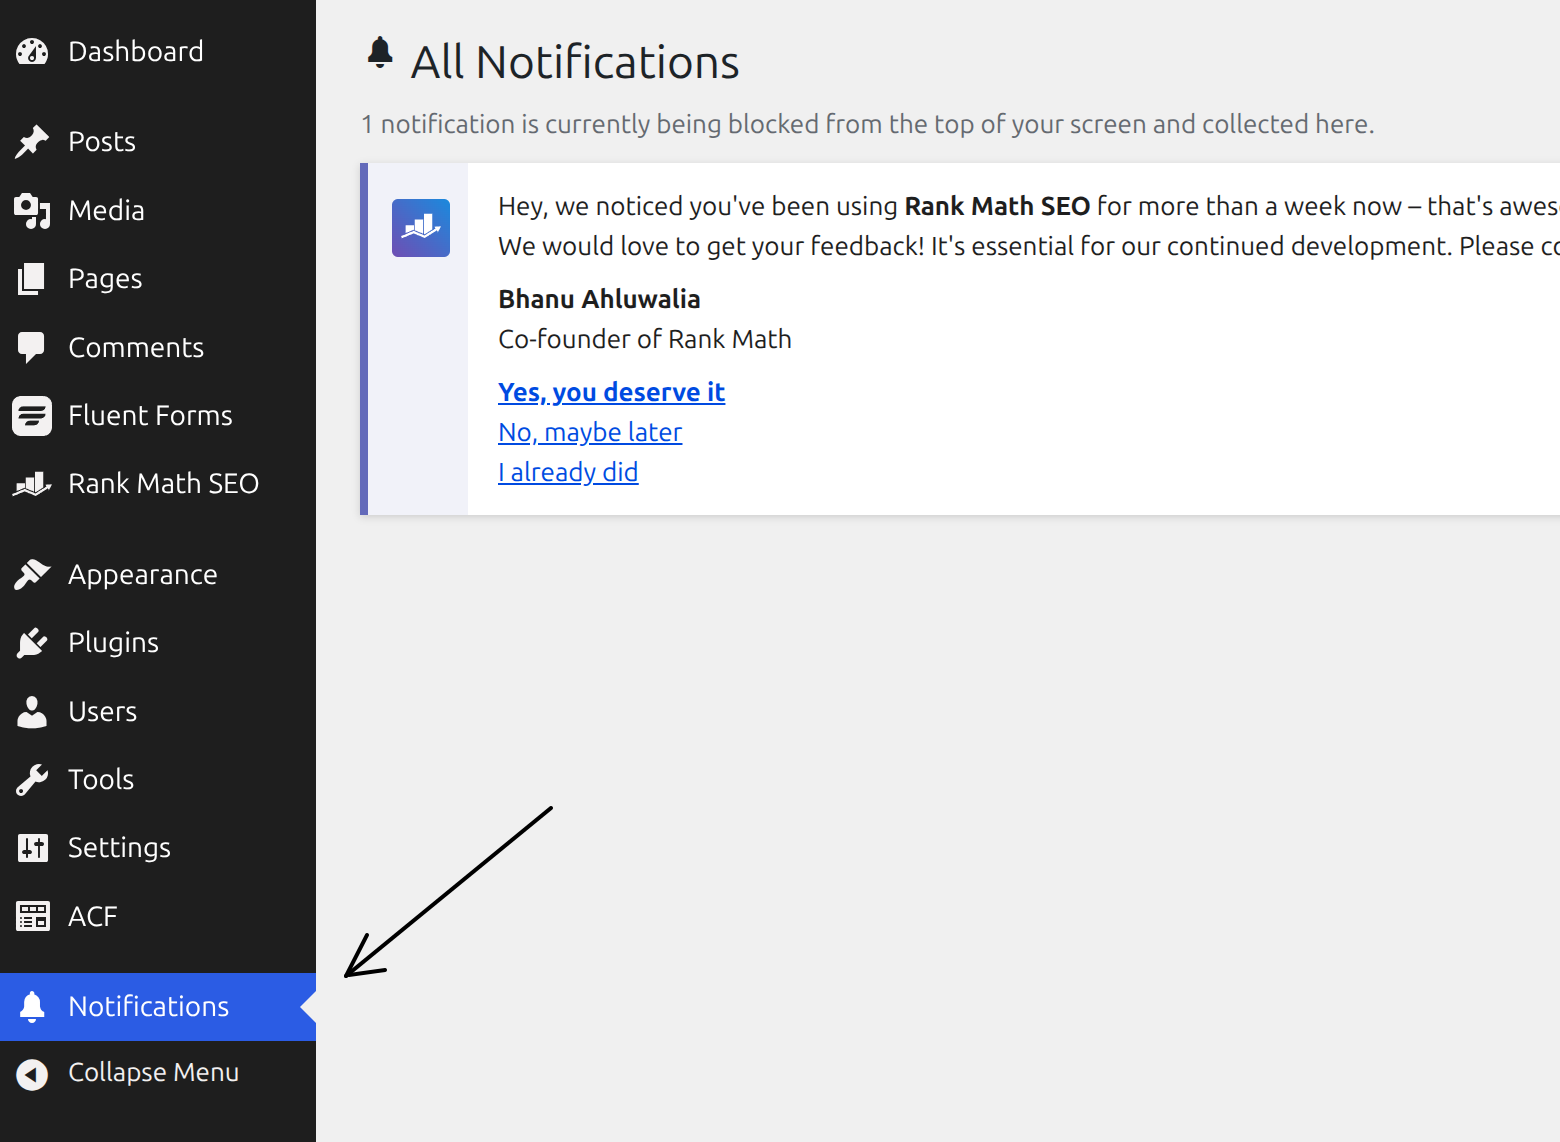This screenshot has height=1142, width=1560.
Task: Click the Comments speech bubble icon
Action: pos(32,348)
